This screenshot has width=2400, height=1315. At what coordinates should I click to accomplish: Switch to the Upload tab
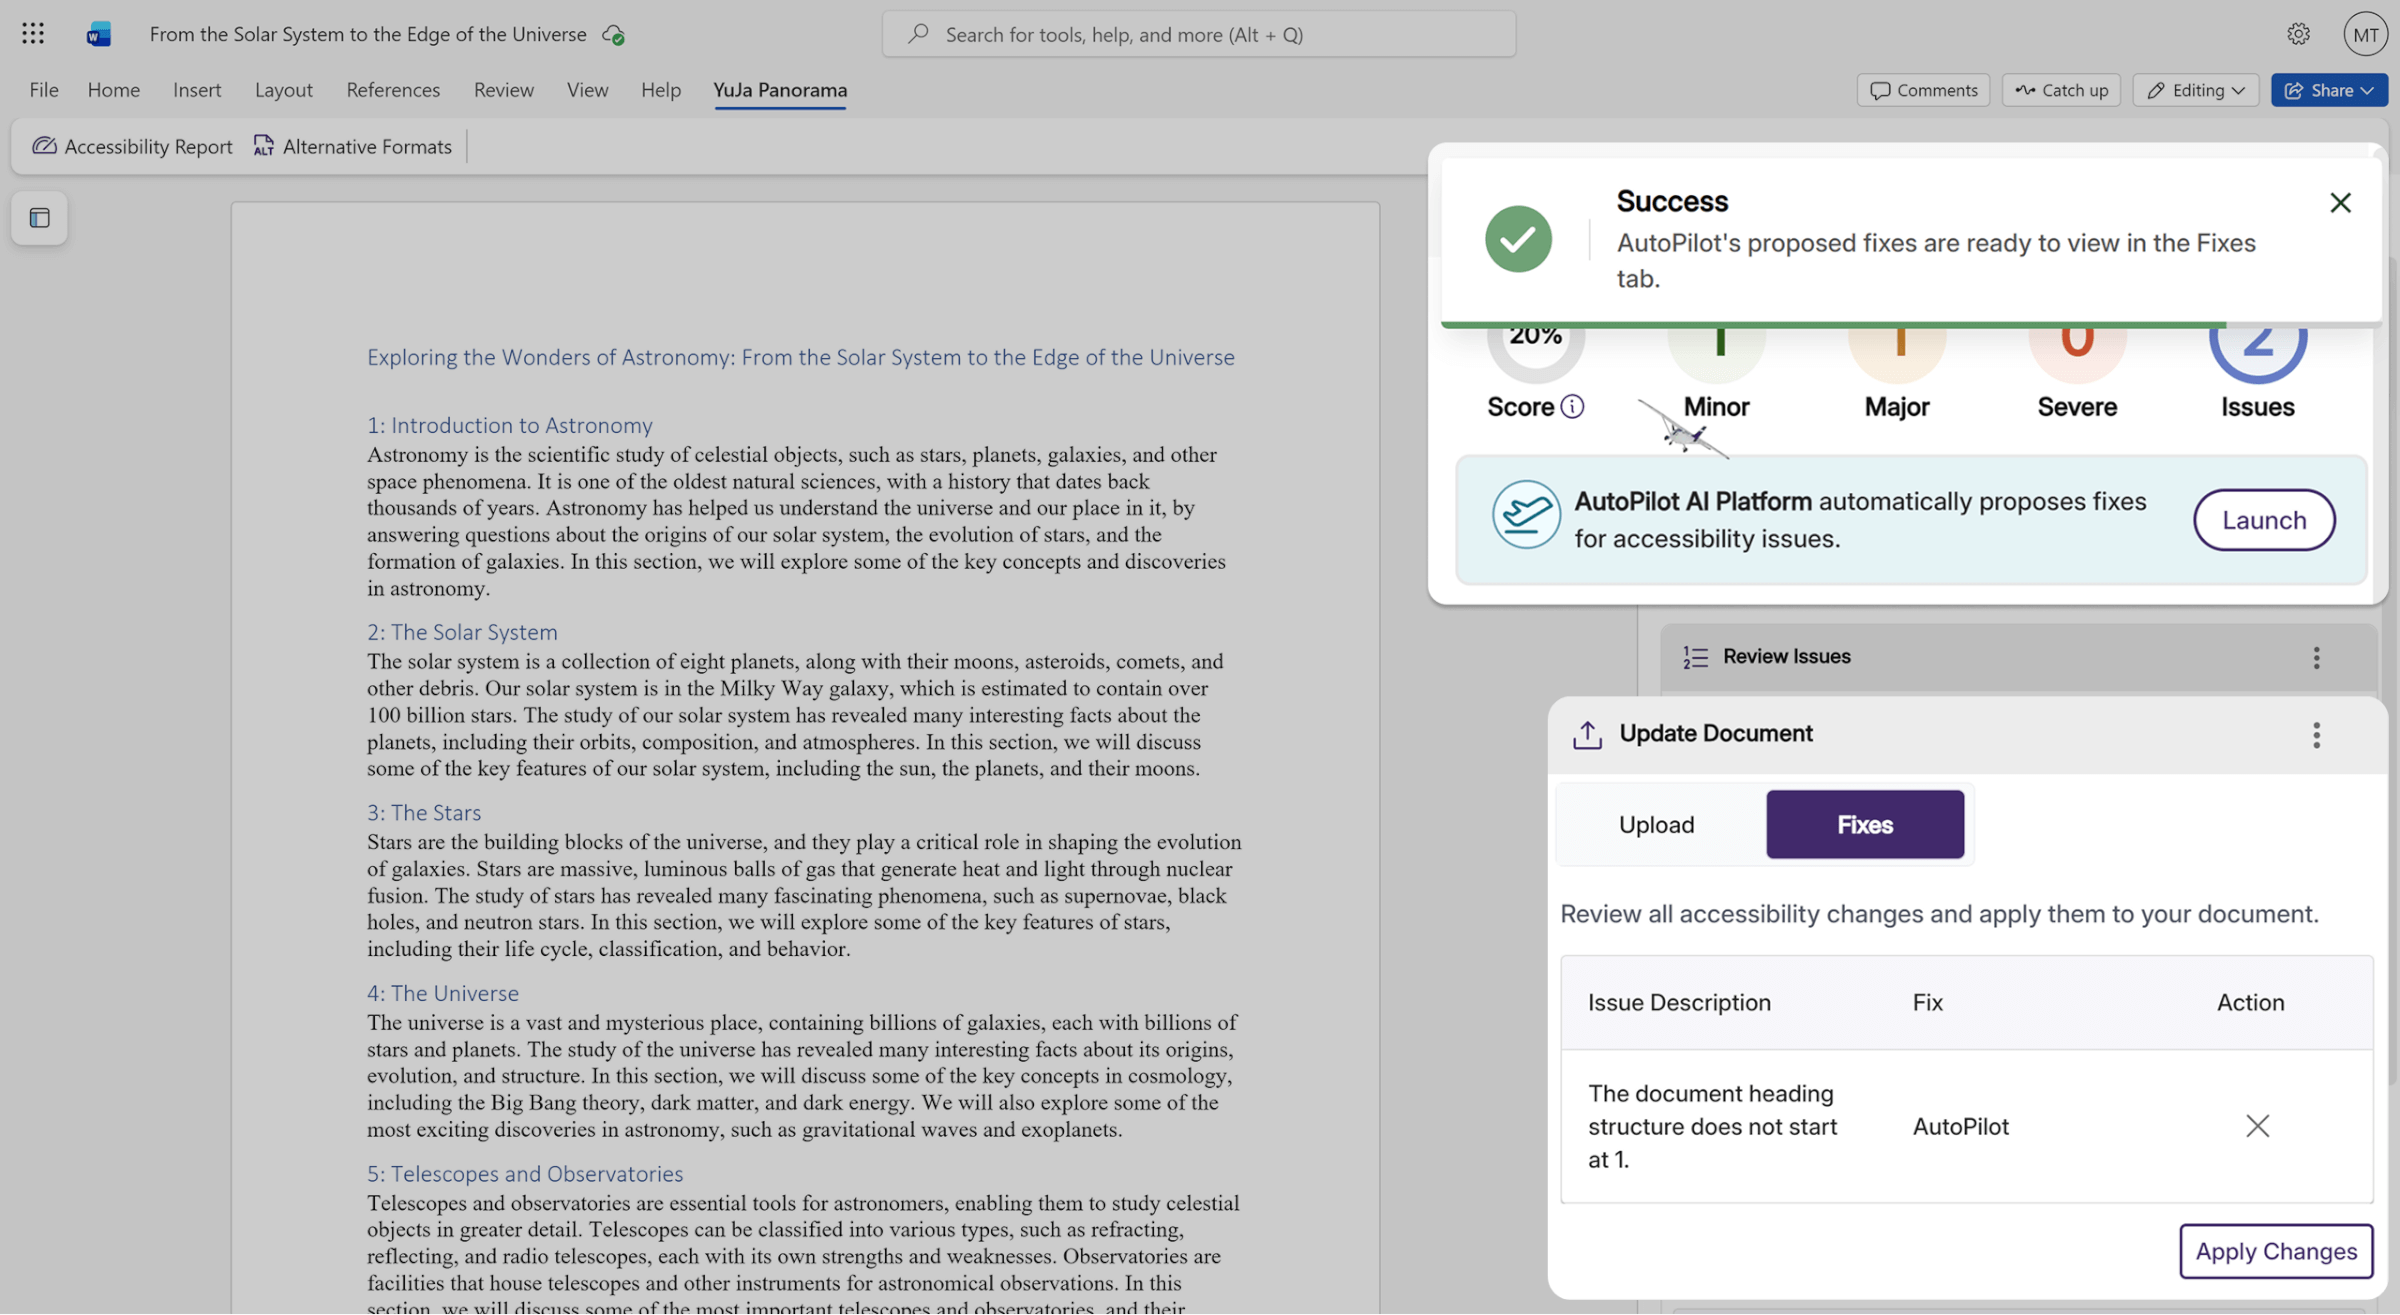1656,824
